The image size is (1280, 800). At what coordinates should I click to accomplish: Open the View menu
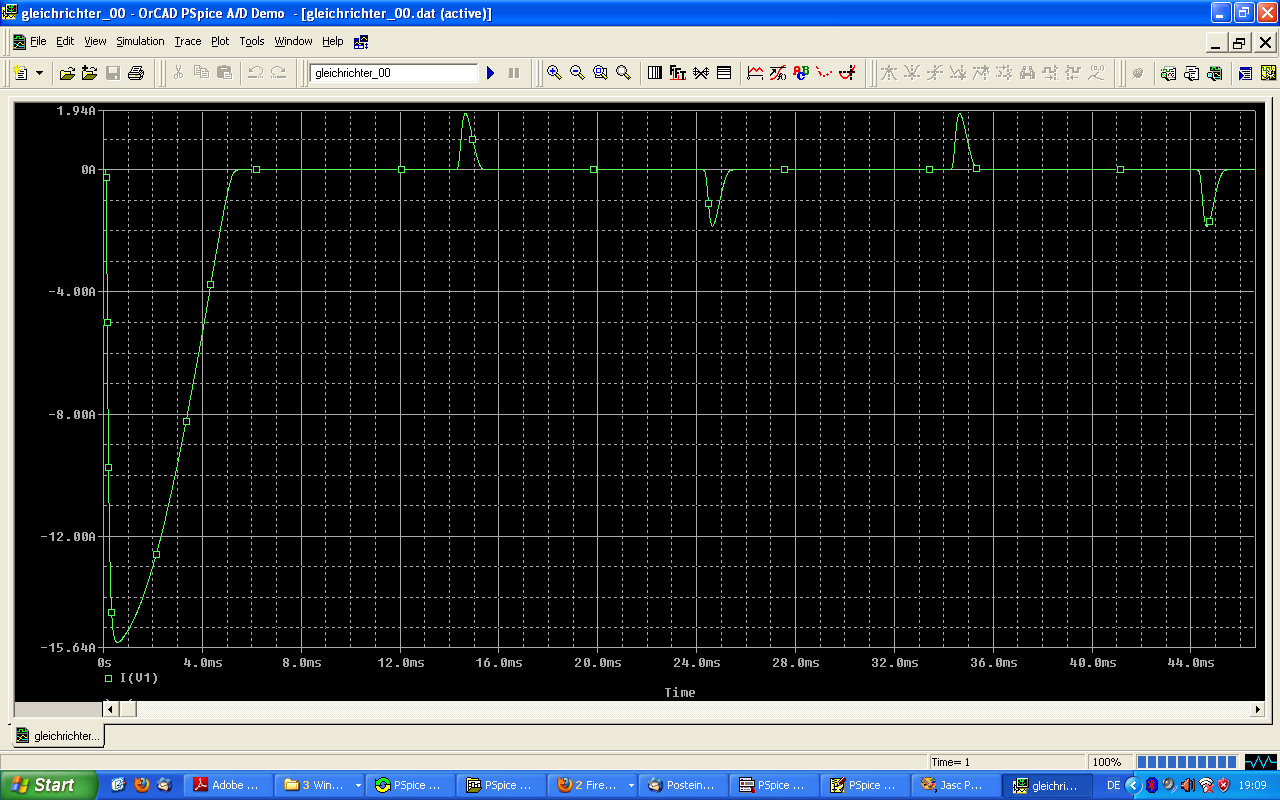click(95, 42)
